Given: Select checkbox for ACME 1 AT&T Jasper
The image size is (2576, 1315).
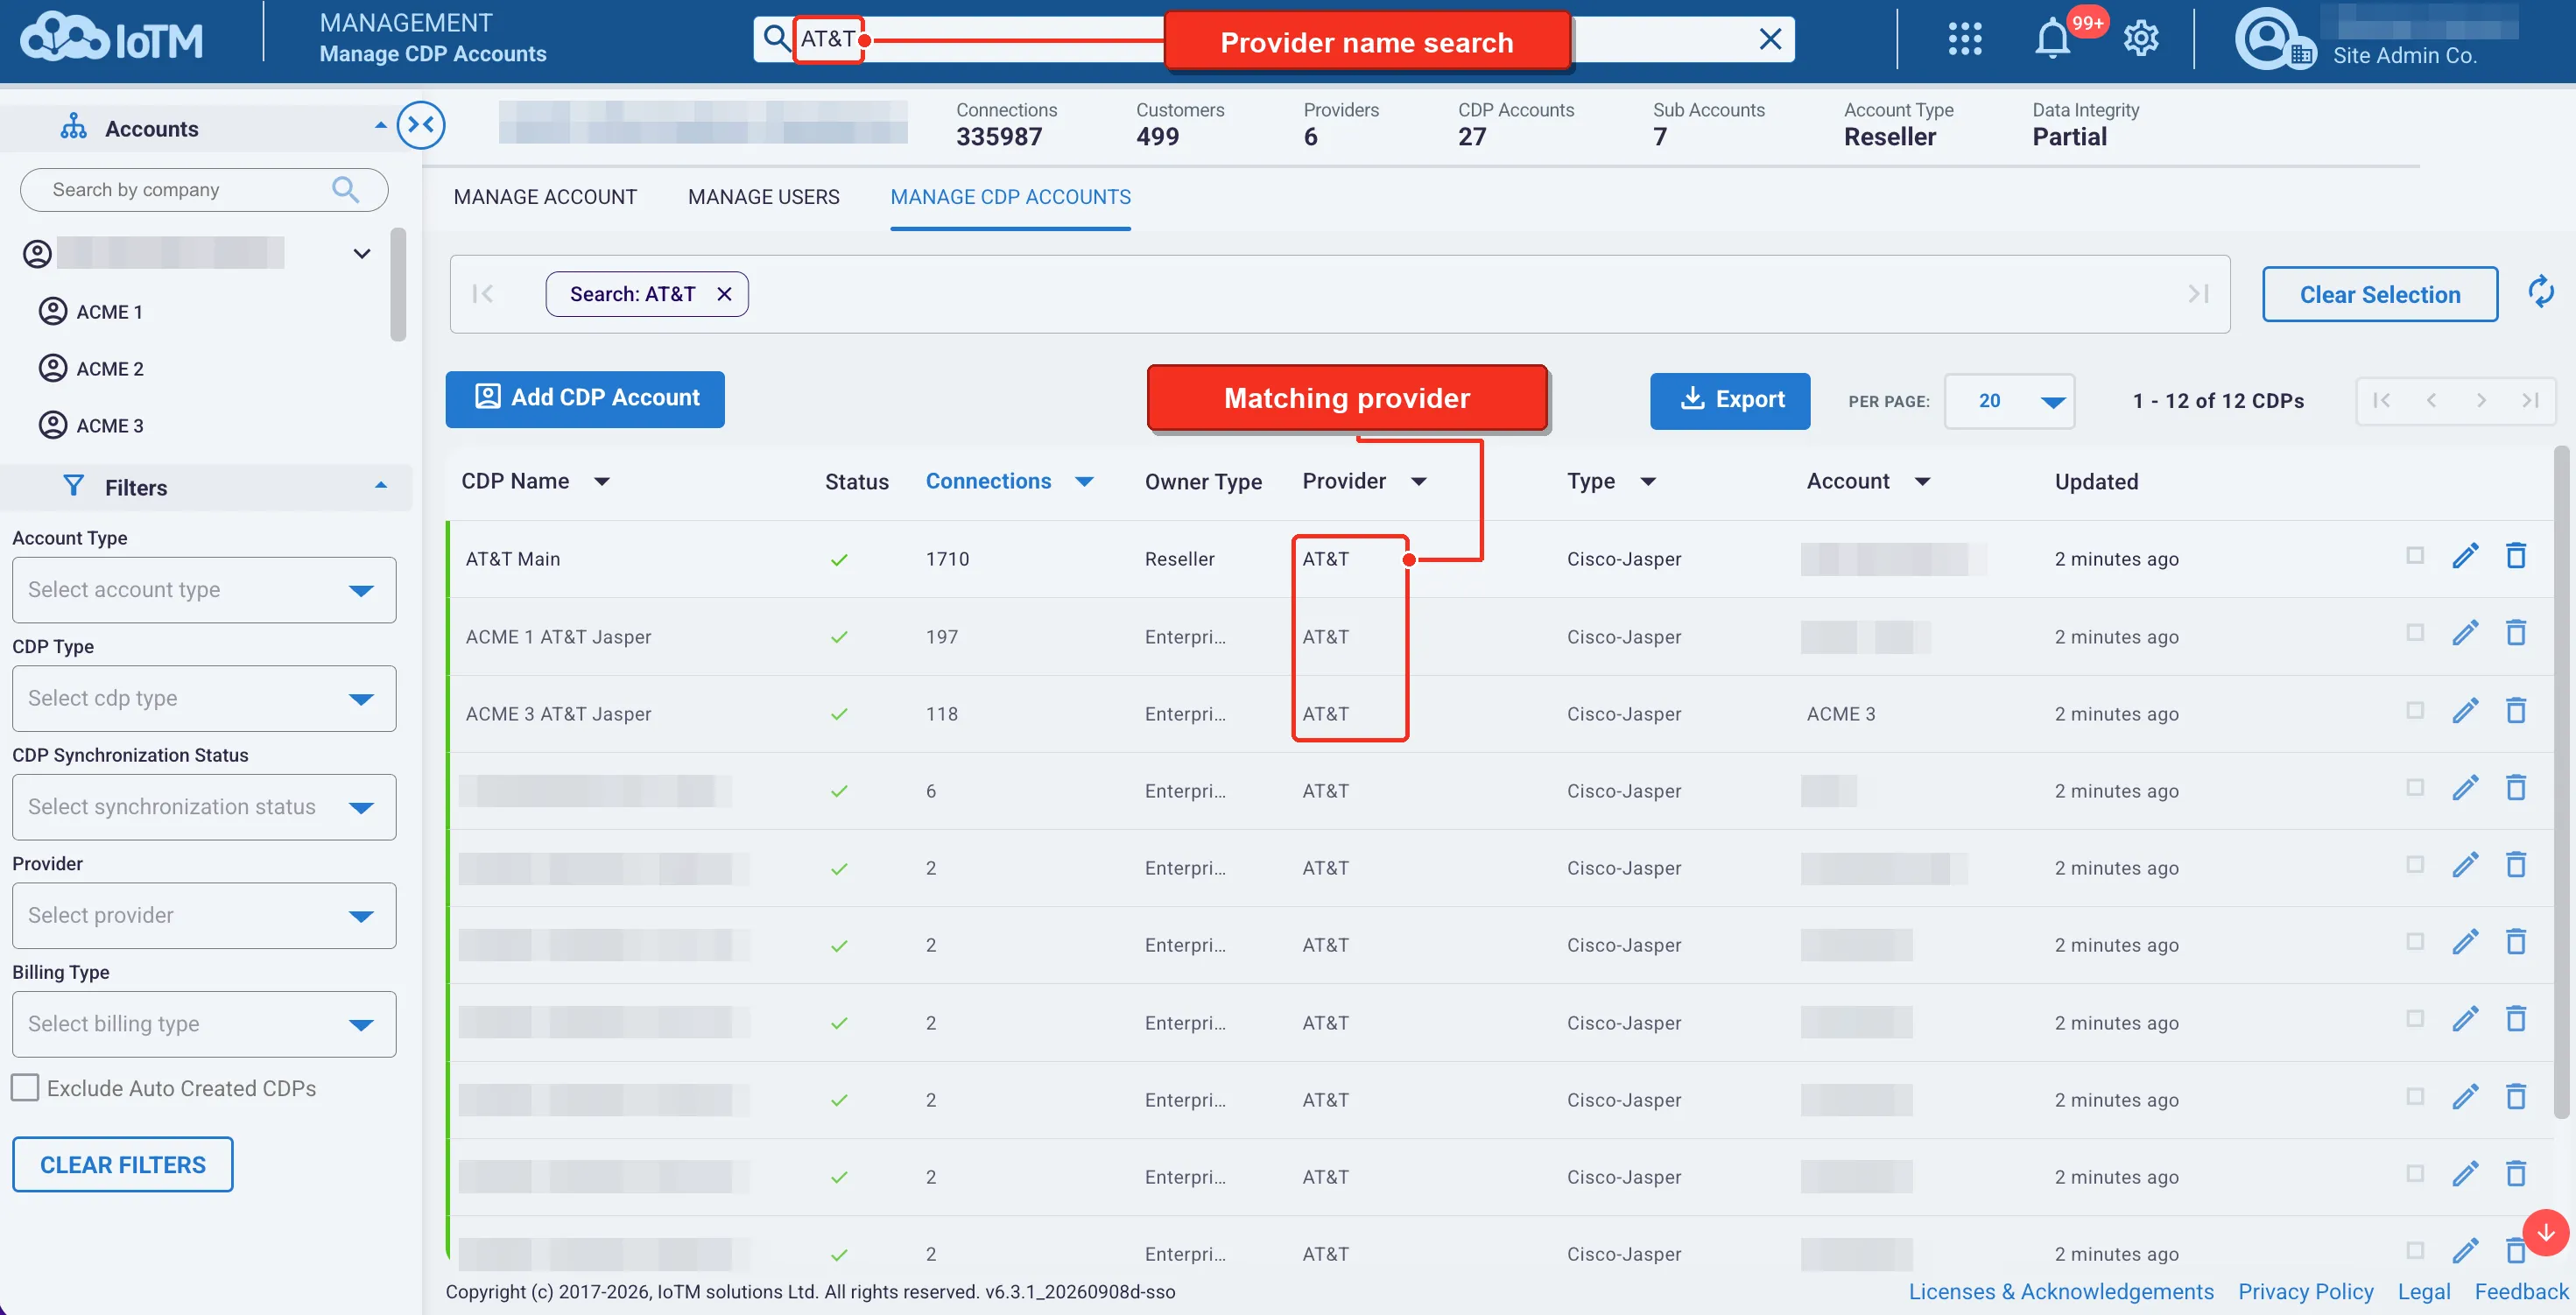Looking at the screenshot, I should coord(2414,632).
